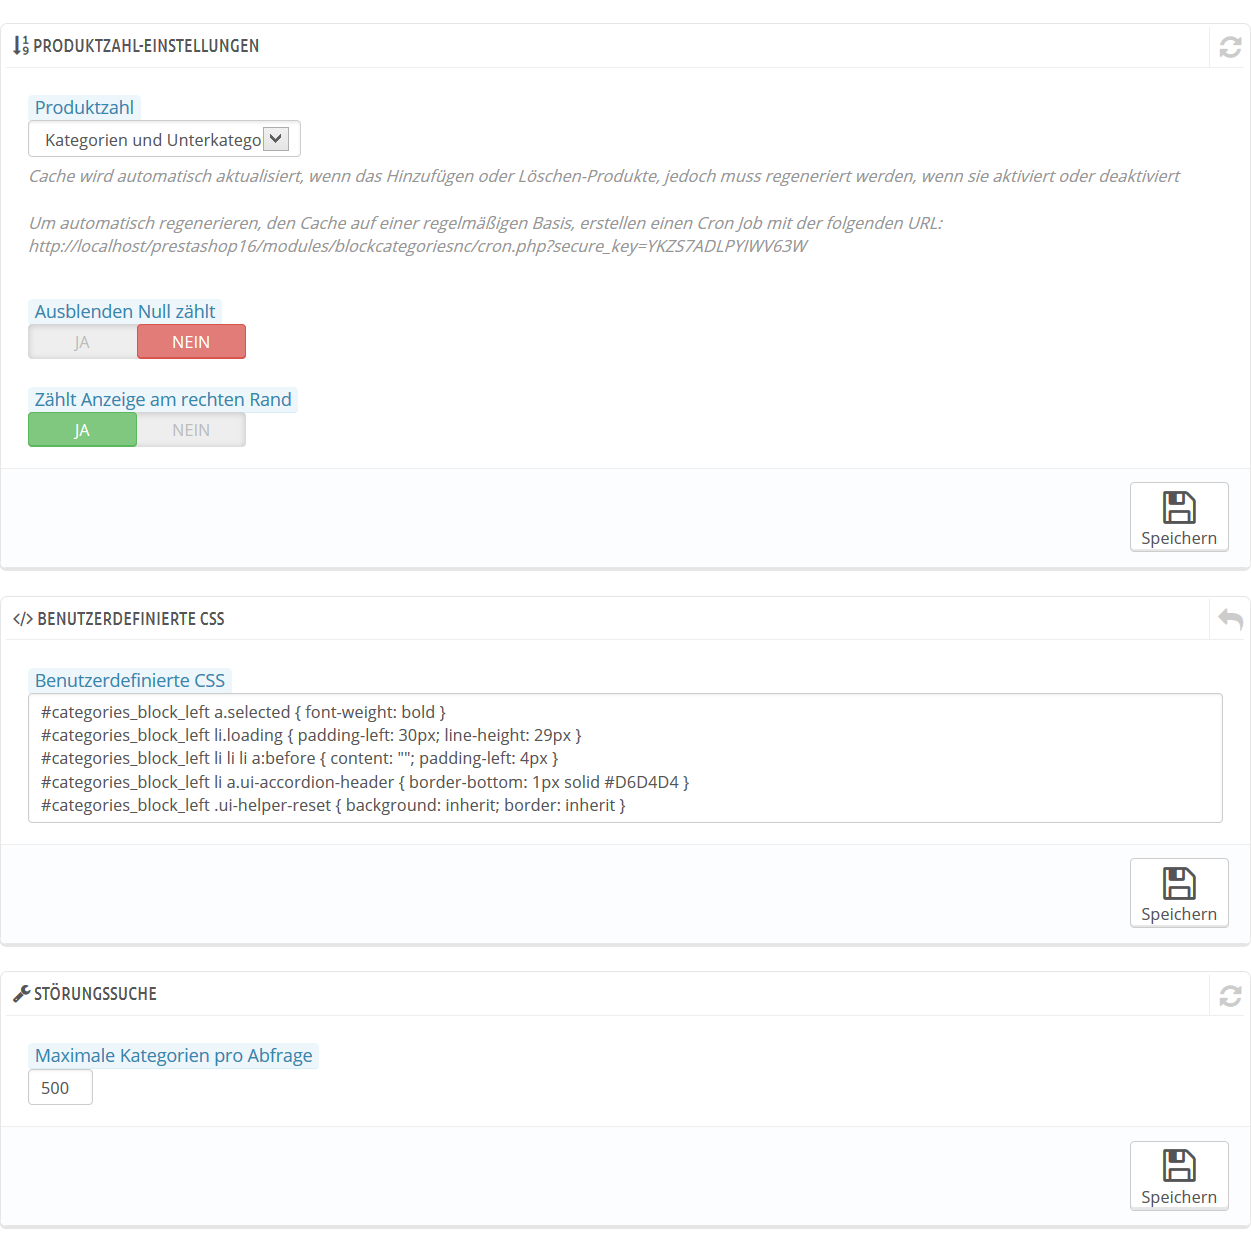The height and width of the screenshot is (1251, 1251).
Task: Click the Produktzahl dropdown arrow
Action: 276,139
